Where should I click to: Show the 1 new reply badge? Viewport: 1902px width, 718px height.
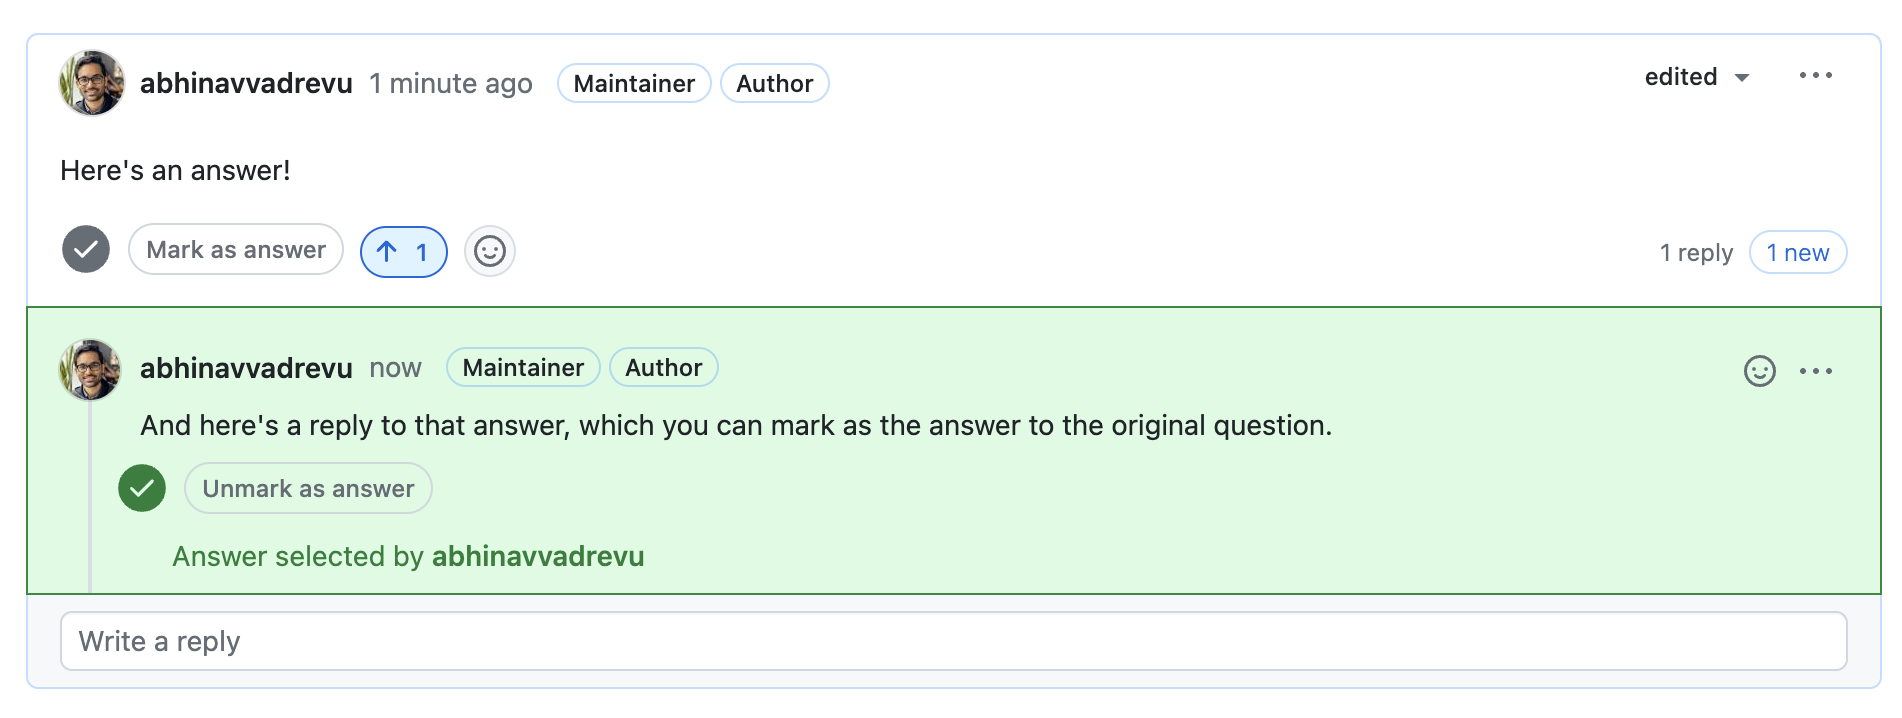tap(1797, 252)
